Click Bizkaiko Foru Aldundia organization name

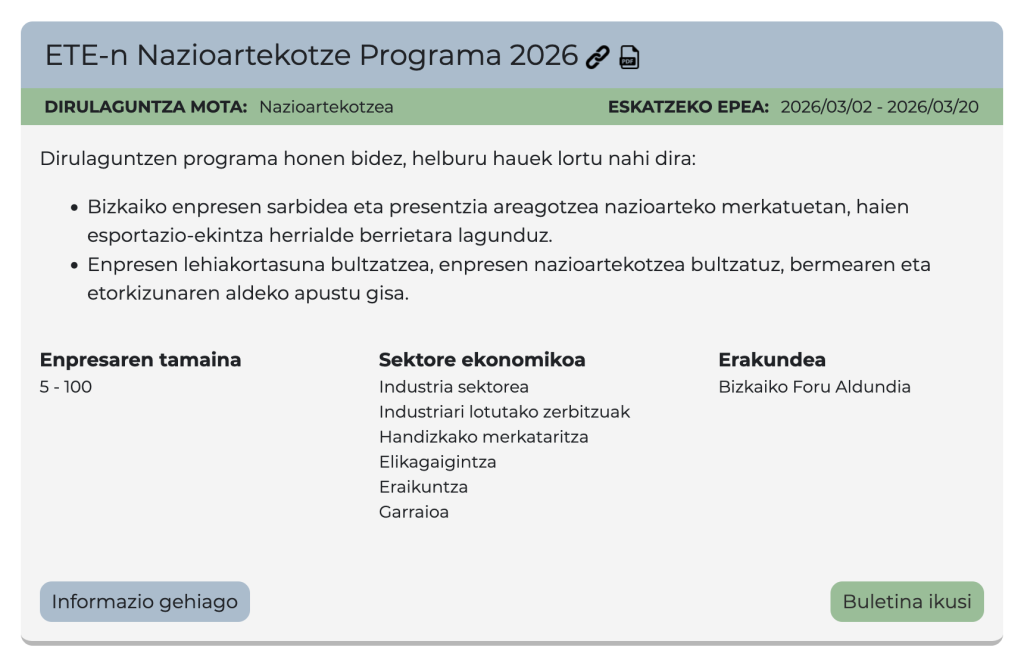click(x=814, y=387)
